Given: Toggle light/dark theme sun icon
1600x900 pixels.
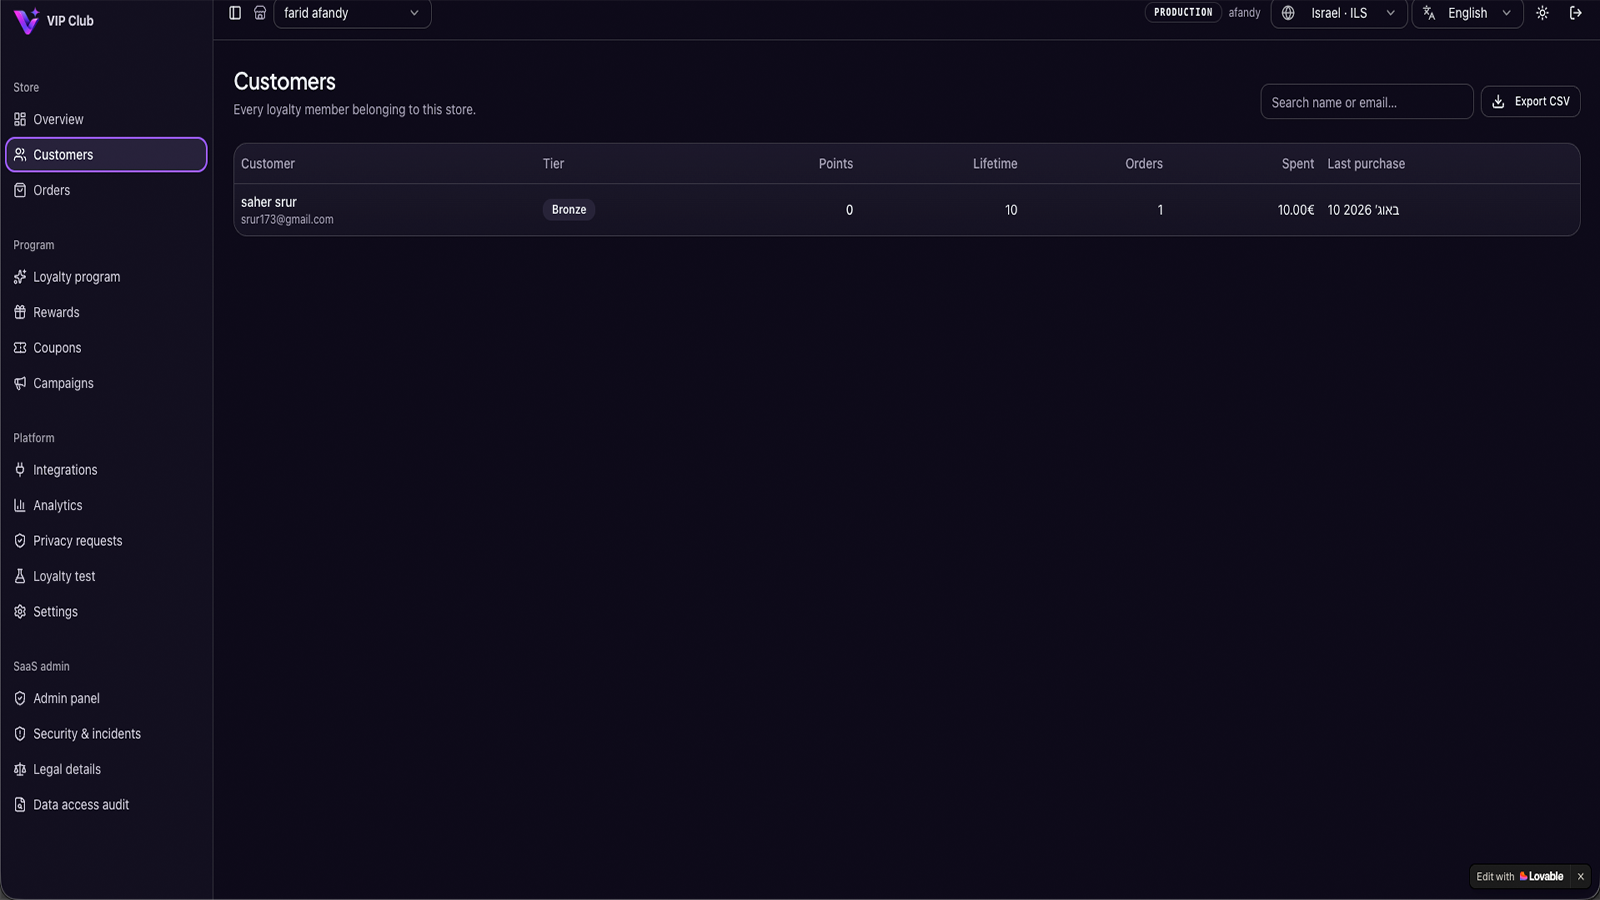Looking at the screenshot, I should click(x=1542, y=13).
